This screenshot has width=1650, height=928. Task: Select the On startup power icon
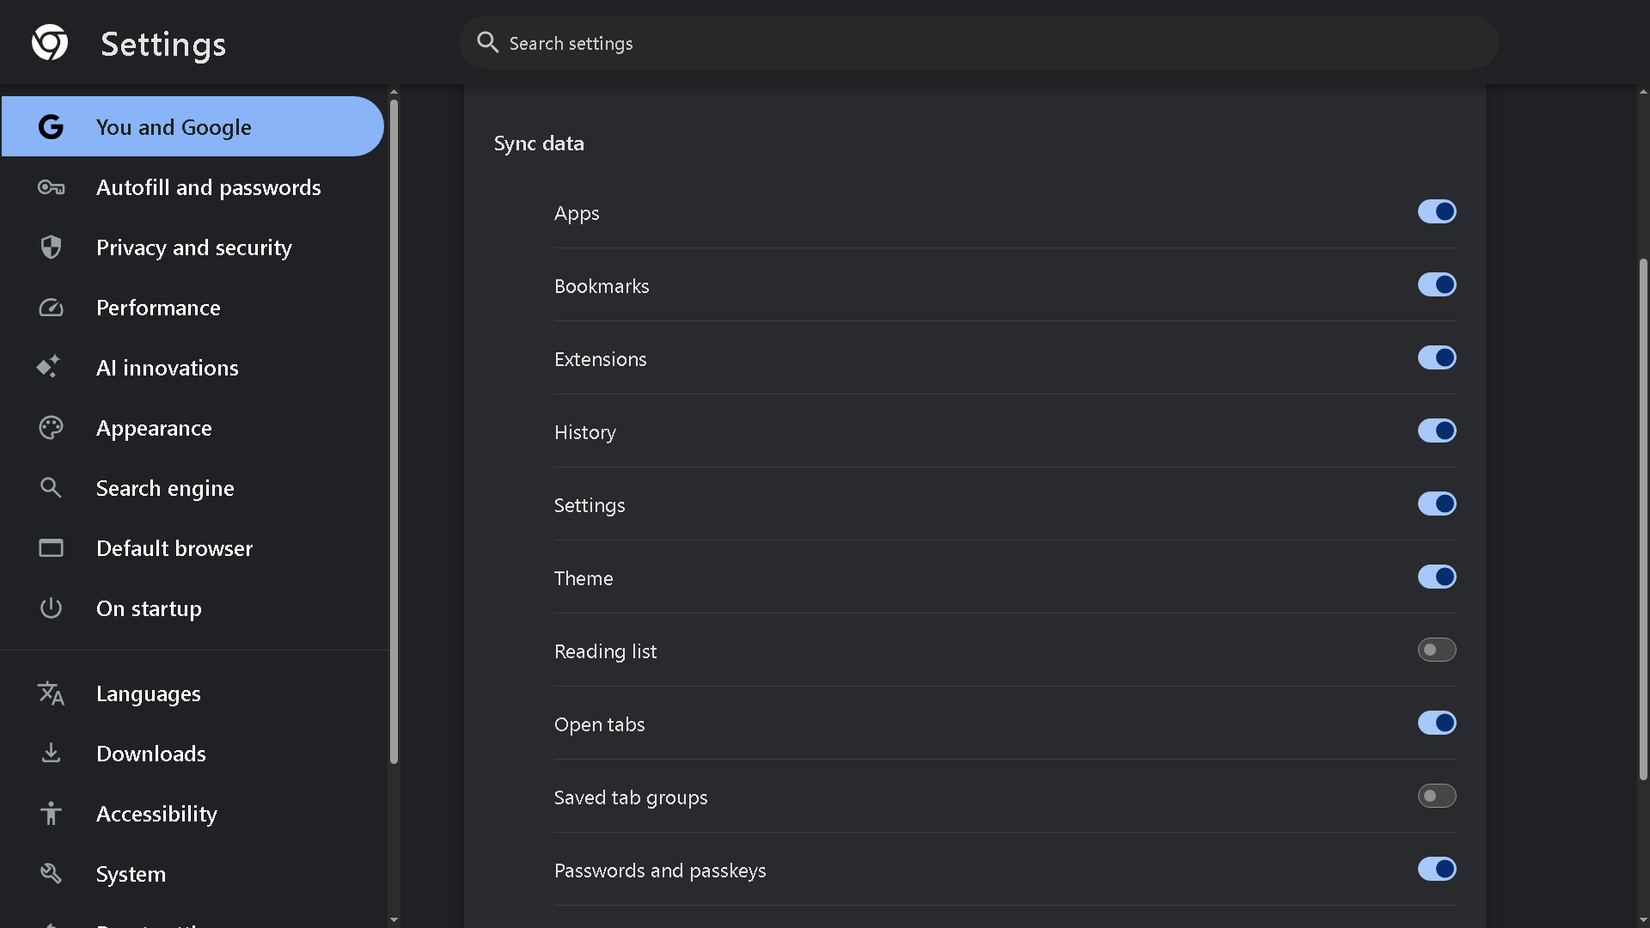[x=50, y=608]
